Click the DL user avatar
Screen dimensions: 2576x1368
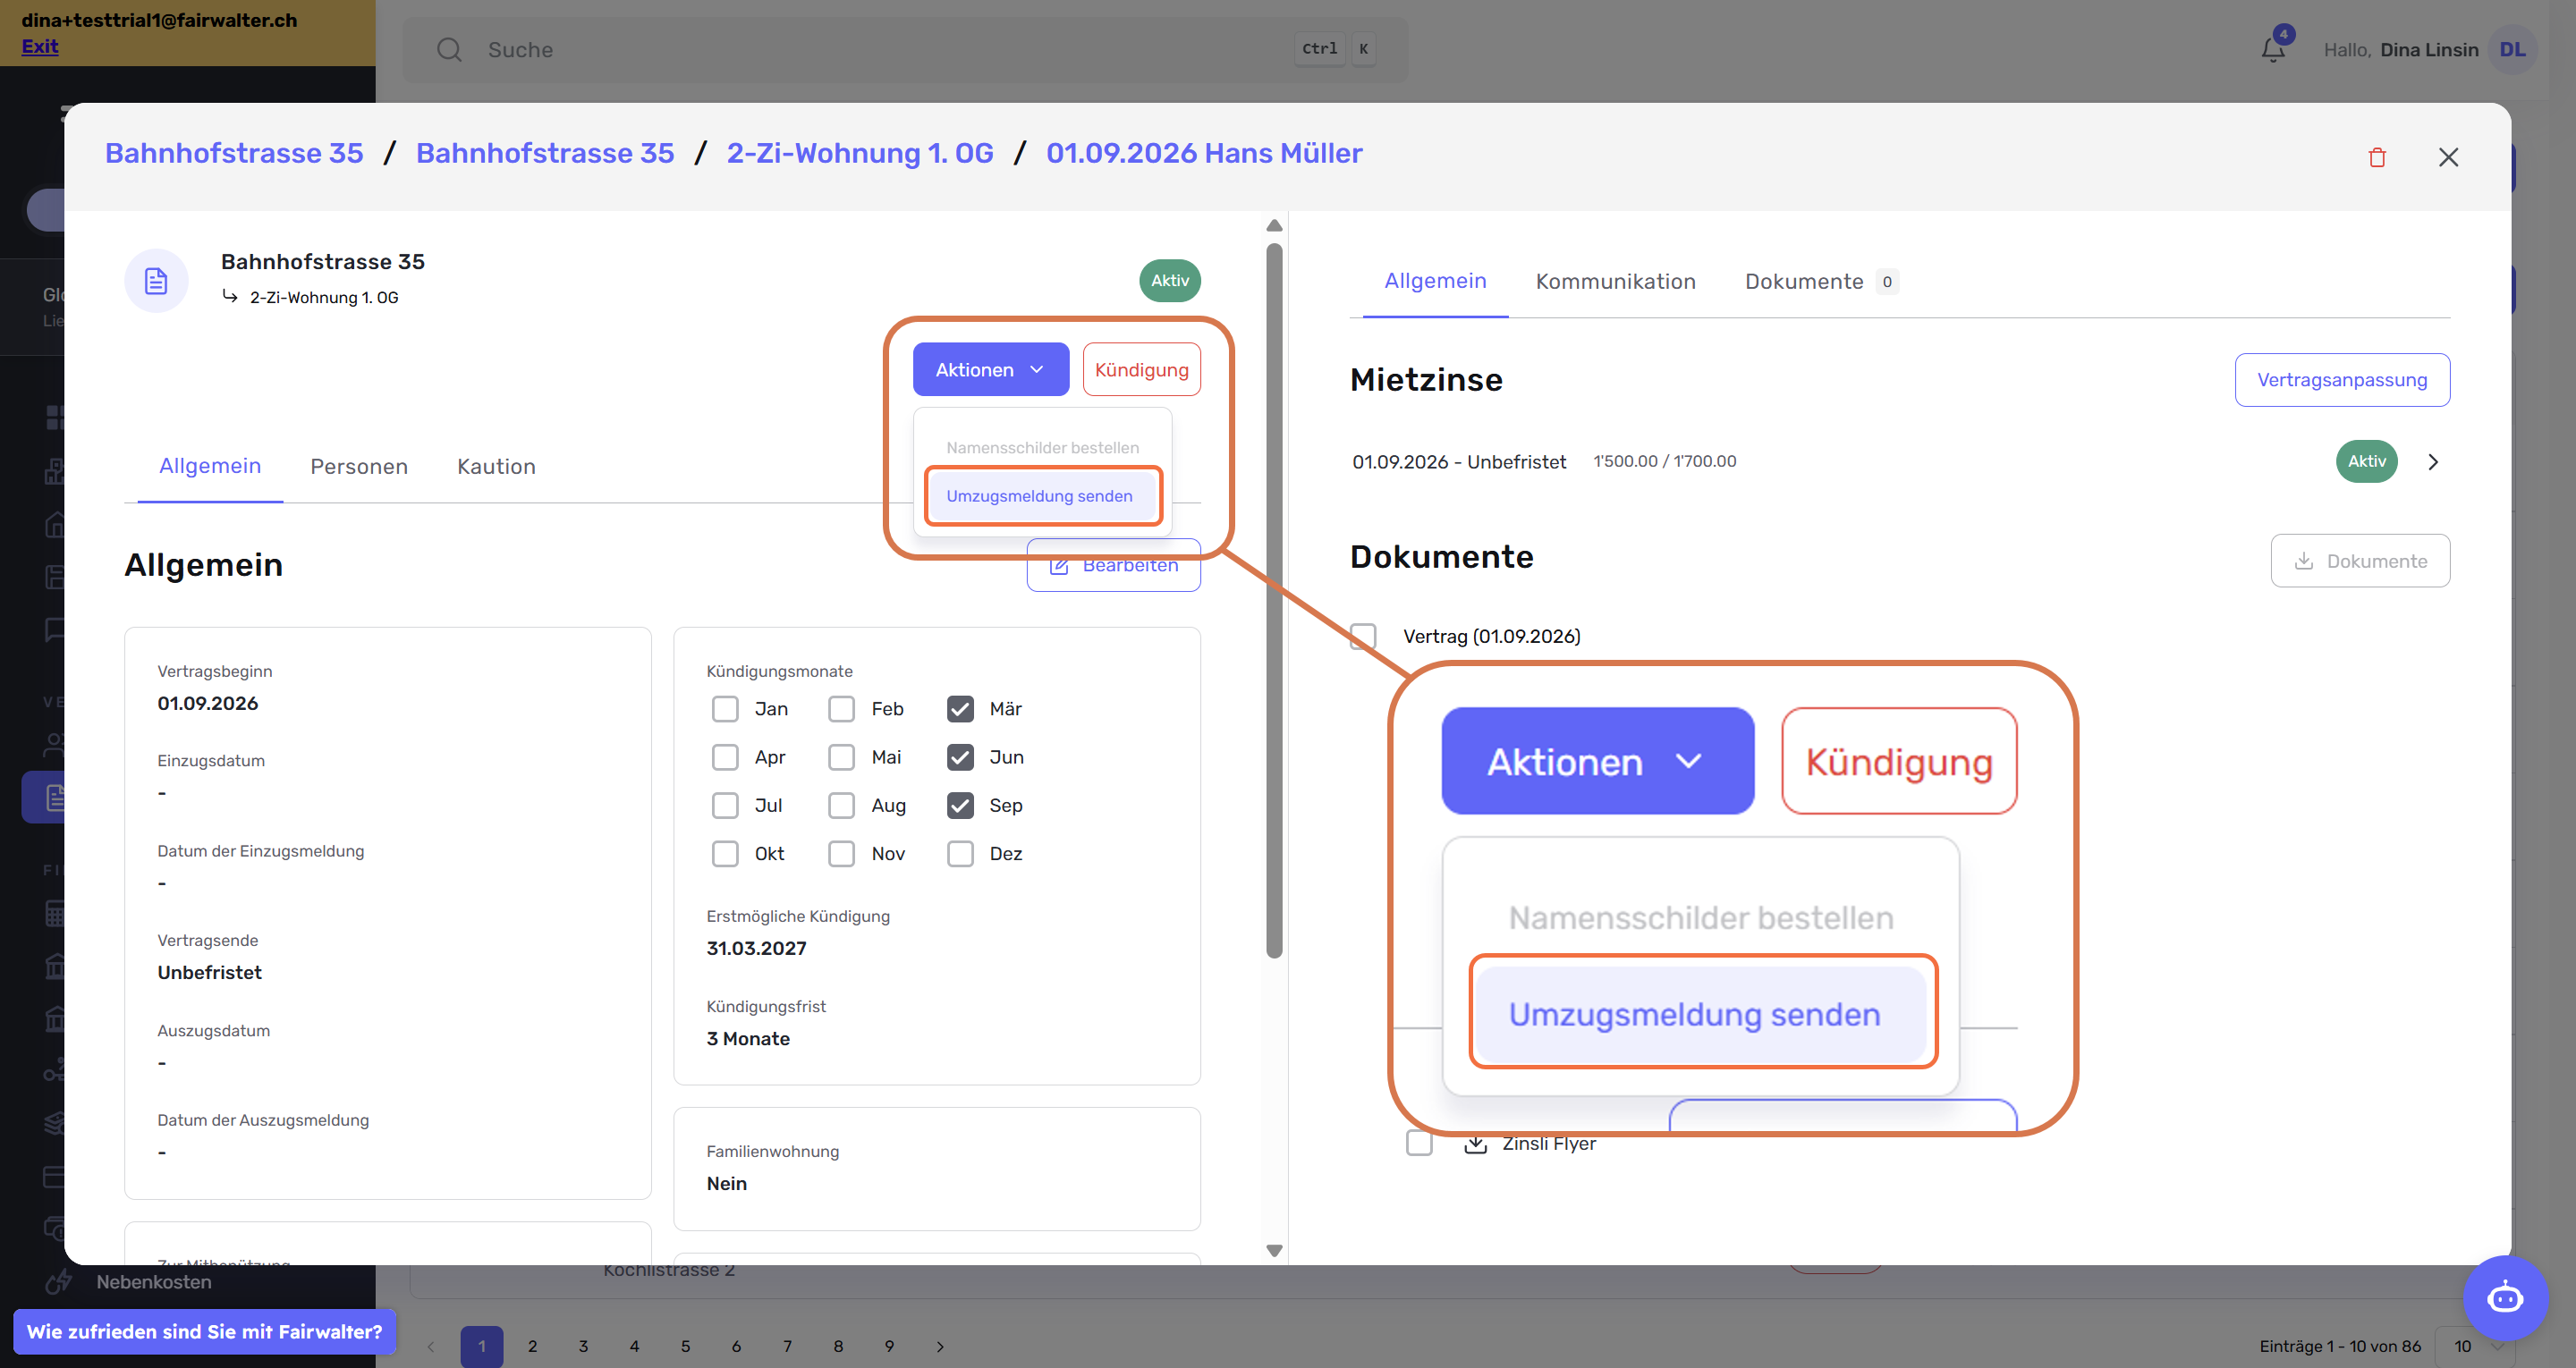(x=2512, y=49)
